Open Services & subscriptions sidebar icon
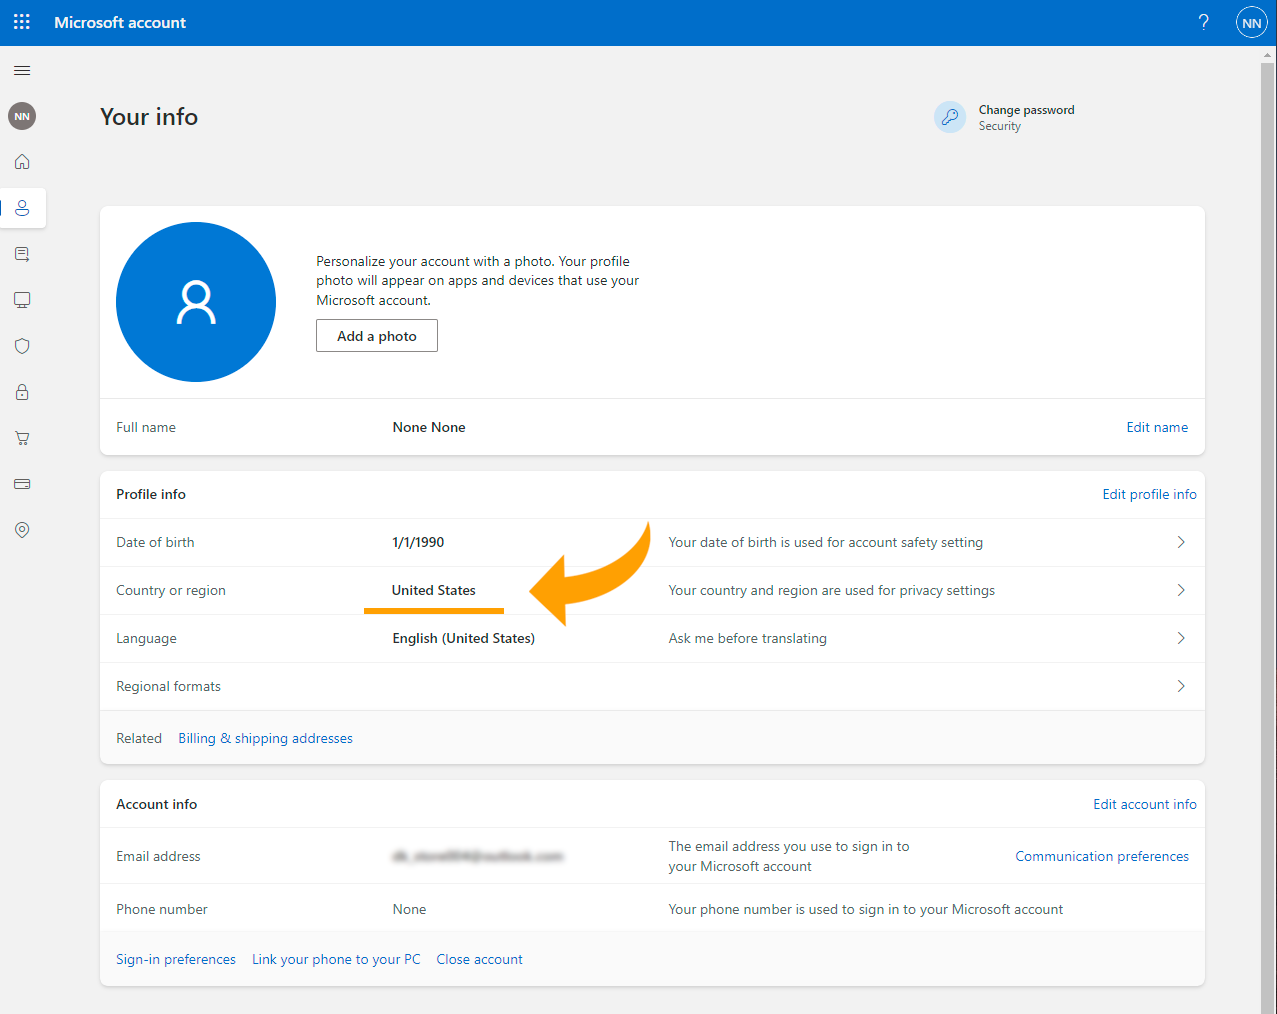 [x=22, y=254]
